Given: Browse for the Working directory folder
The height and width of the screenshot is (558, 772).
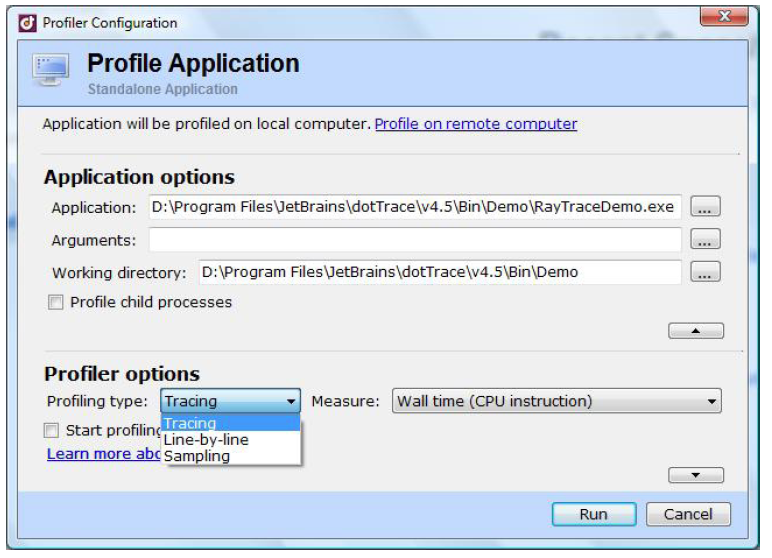Looking at the screenshot, I should pyautogui.click(x=705, y=272).
